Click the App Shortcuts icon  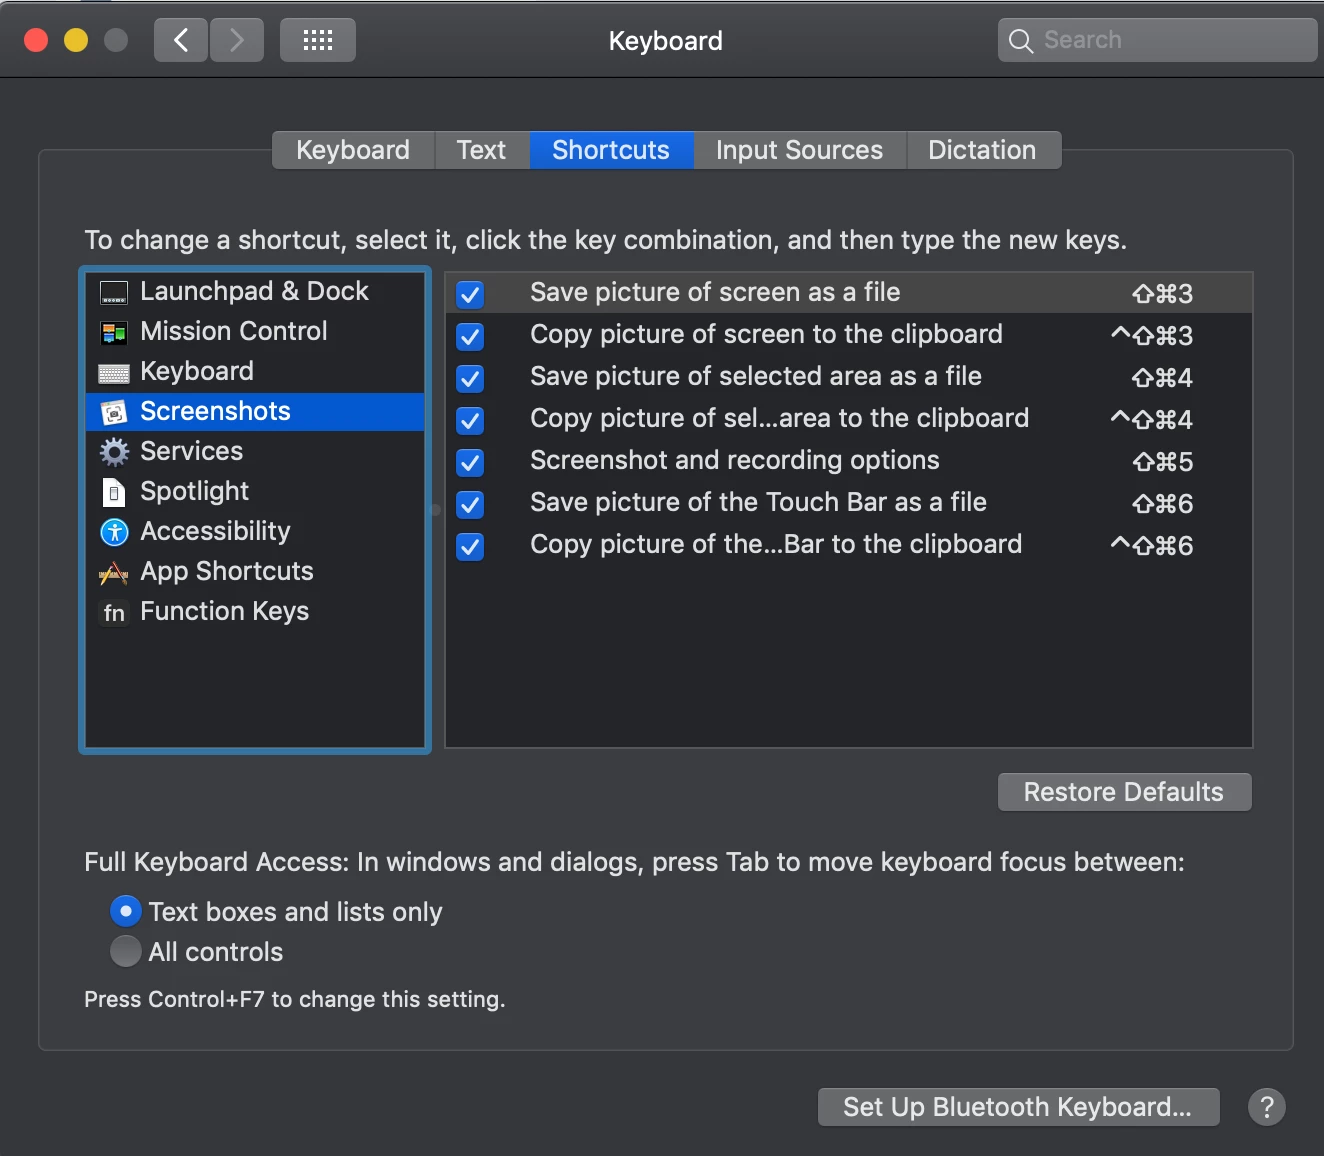[114, 573]
